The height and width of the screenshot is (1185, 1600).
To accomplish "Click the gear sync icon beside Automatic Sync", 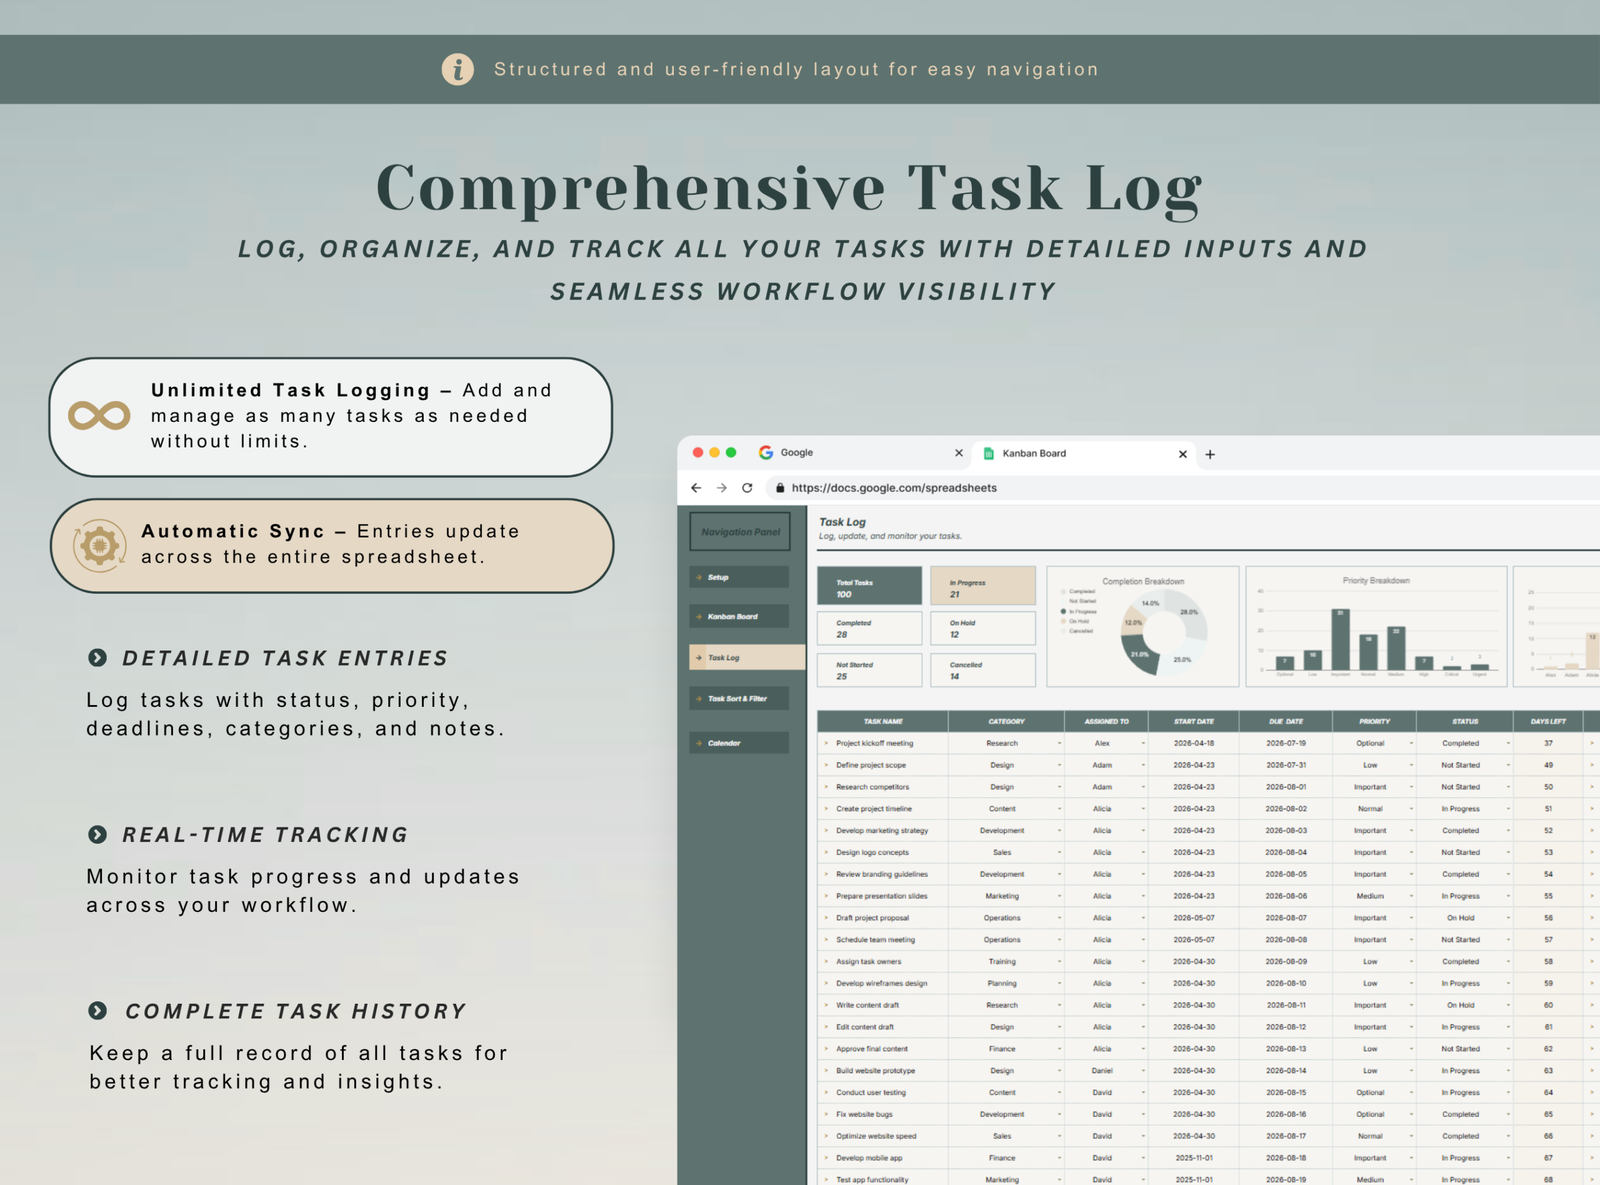I will click(99, 546).
